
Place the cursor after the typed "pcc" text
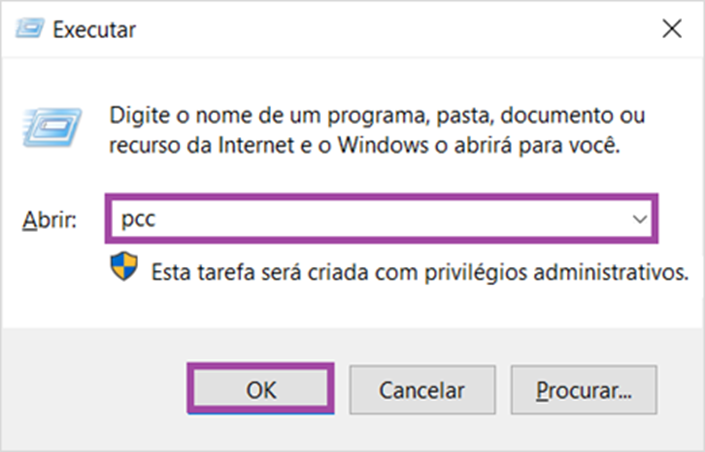tap(158, 219)
